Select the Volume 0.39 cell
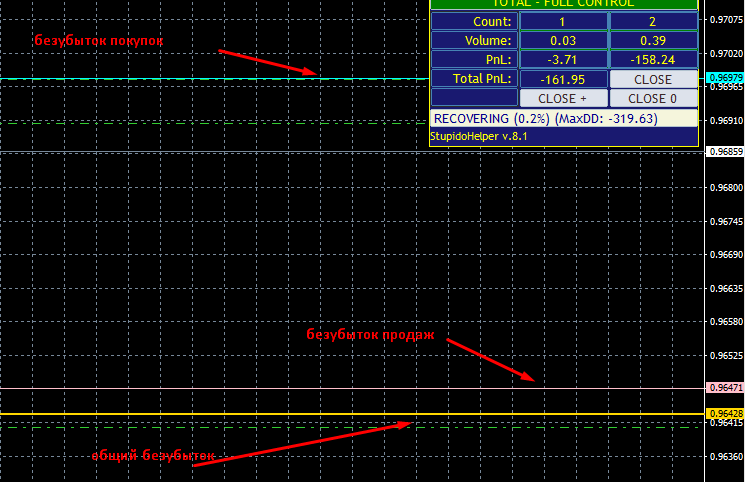This screenshot has height=482, width=745. [653, 40]
